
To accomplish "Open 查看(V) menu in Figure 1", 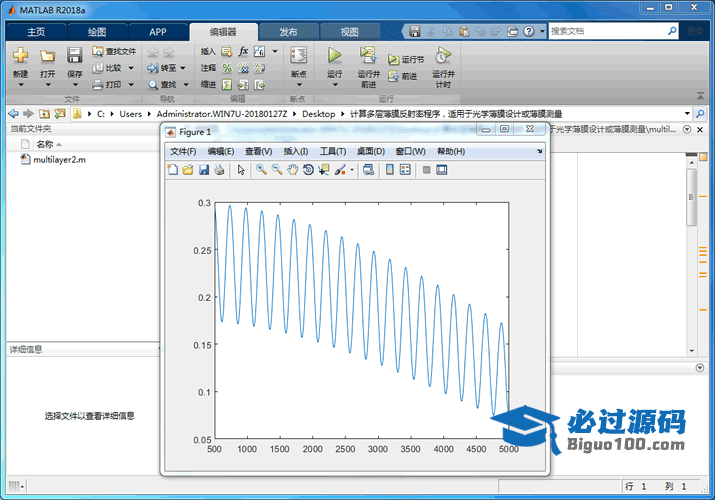I will click(259, 151).
